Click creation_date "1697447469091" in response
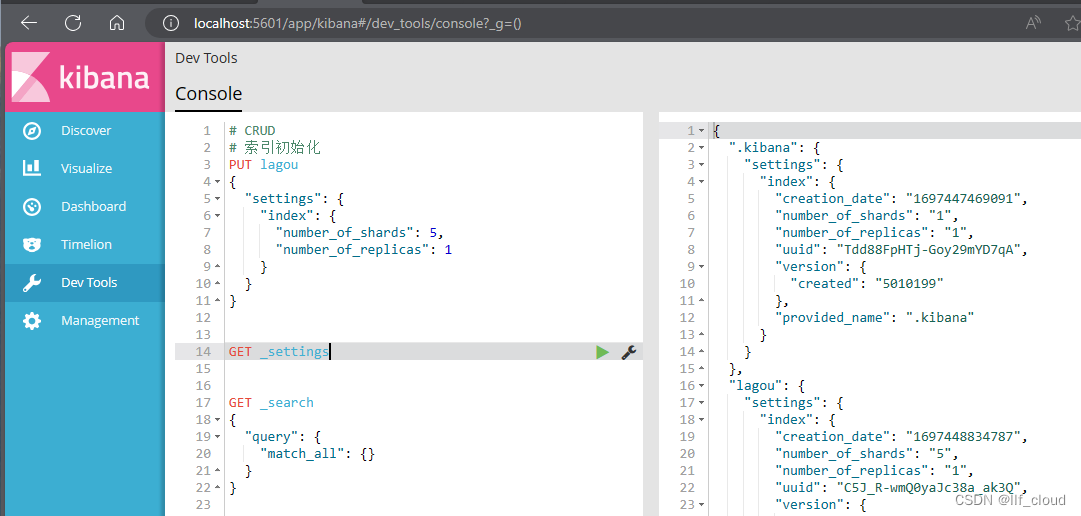Viewport: 1081px width, 516px height. pos(901,199)
